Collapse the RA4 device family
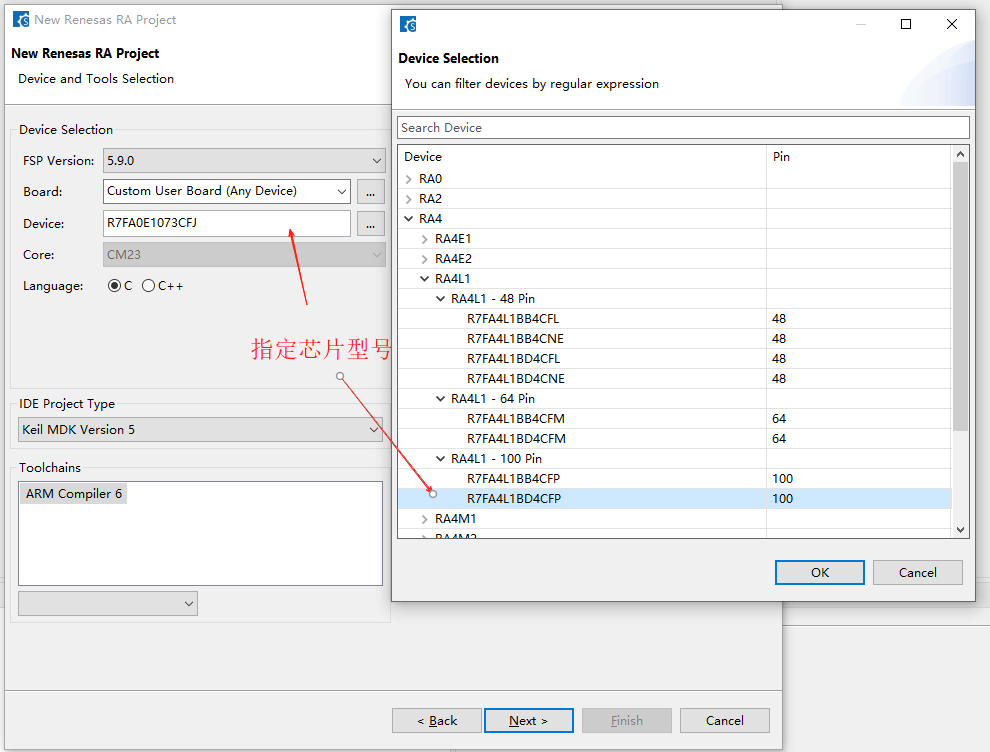Image resolution: width=990 pixels, height=752 pixels. pos(409,219)
